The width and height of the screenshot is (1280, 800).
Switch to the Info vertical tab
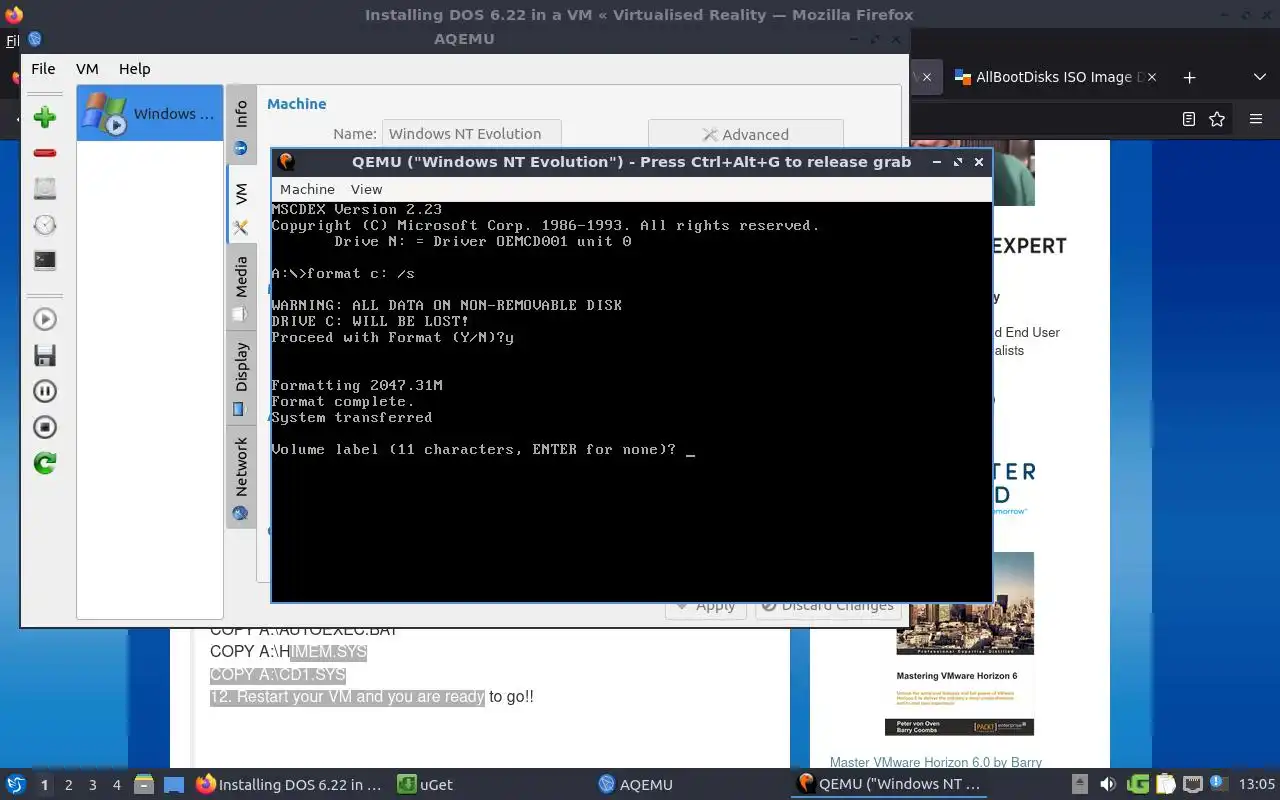[x=241, y=127]
